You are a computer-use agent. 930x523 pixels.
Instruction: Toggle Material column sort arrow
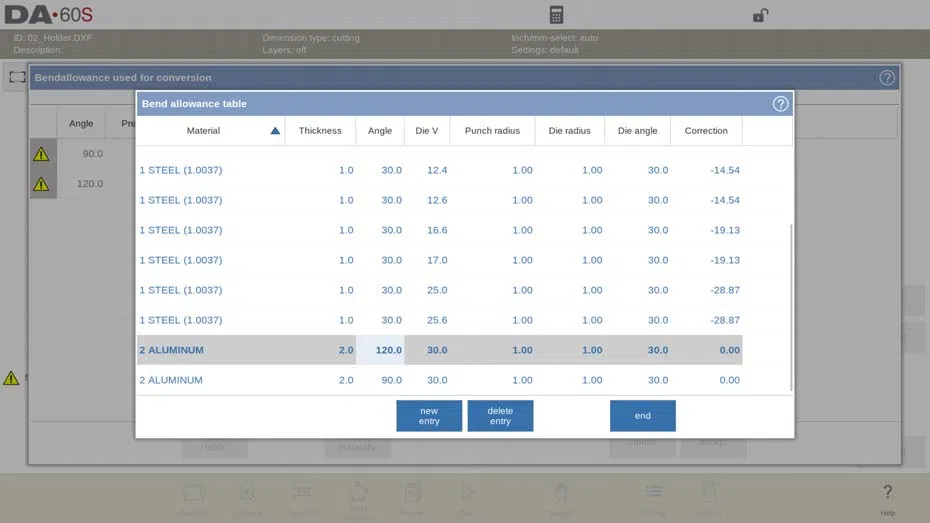point(275,130)
